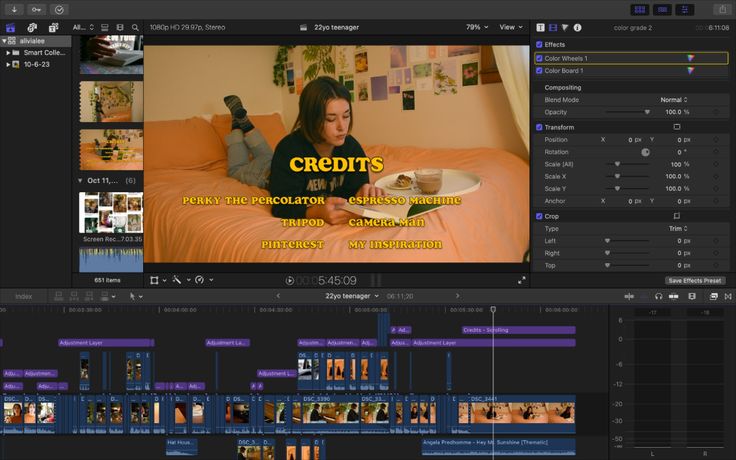Show Crop onscreen controls icon
The image size is (736, 460).
pyautogui.click(x=677, y=216)
